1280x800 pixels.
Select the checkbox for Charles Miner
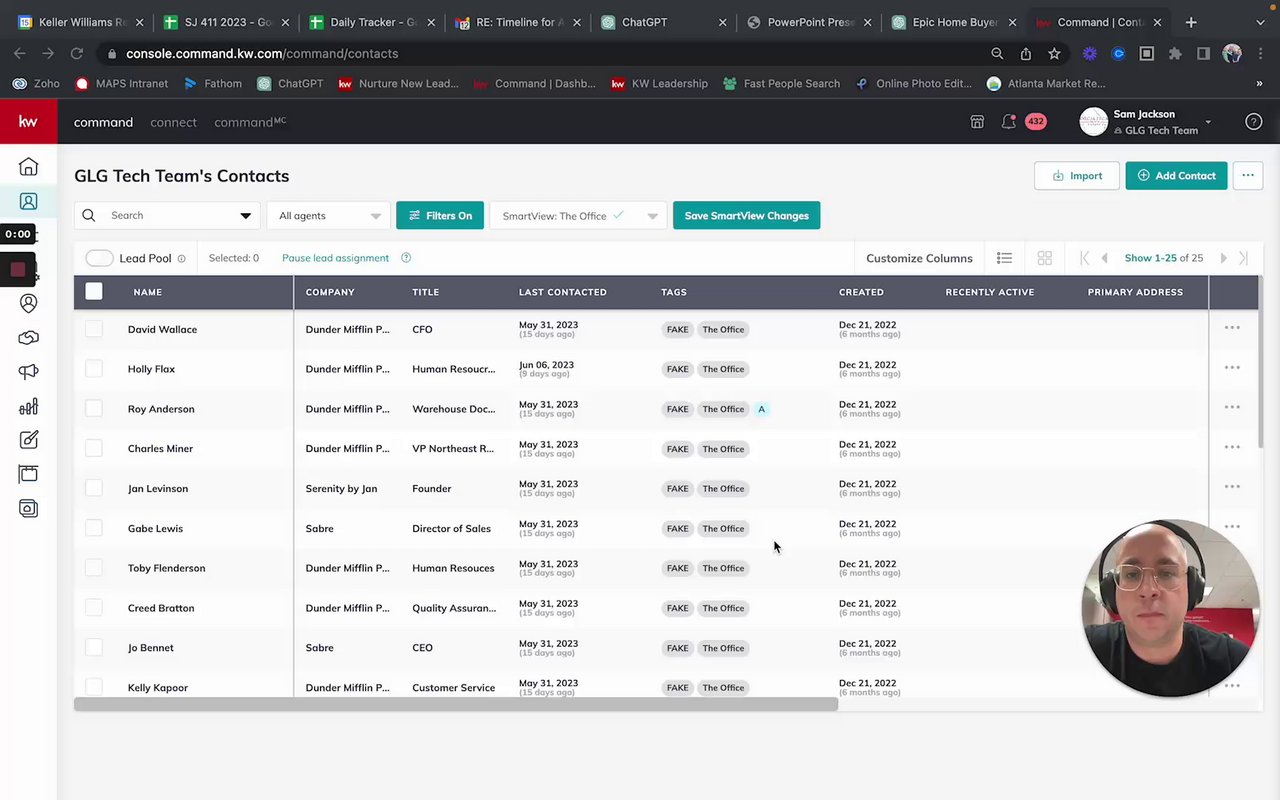click(x=94, y=449)
